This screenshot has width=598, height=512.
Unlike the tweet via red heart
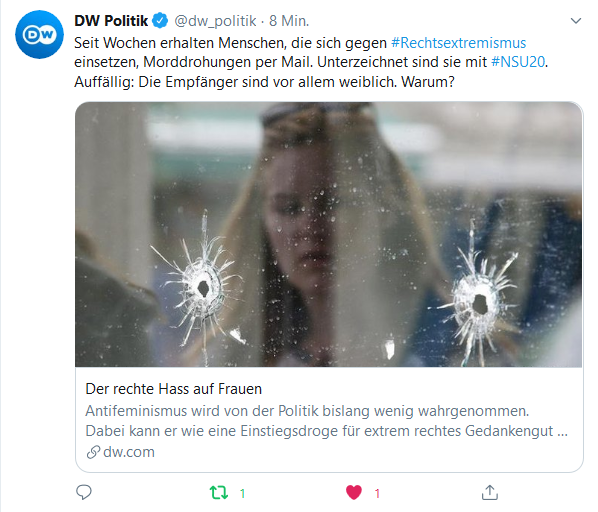tap(354, 492)
